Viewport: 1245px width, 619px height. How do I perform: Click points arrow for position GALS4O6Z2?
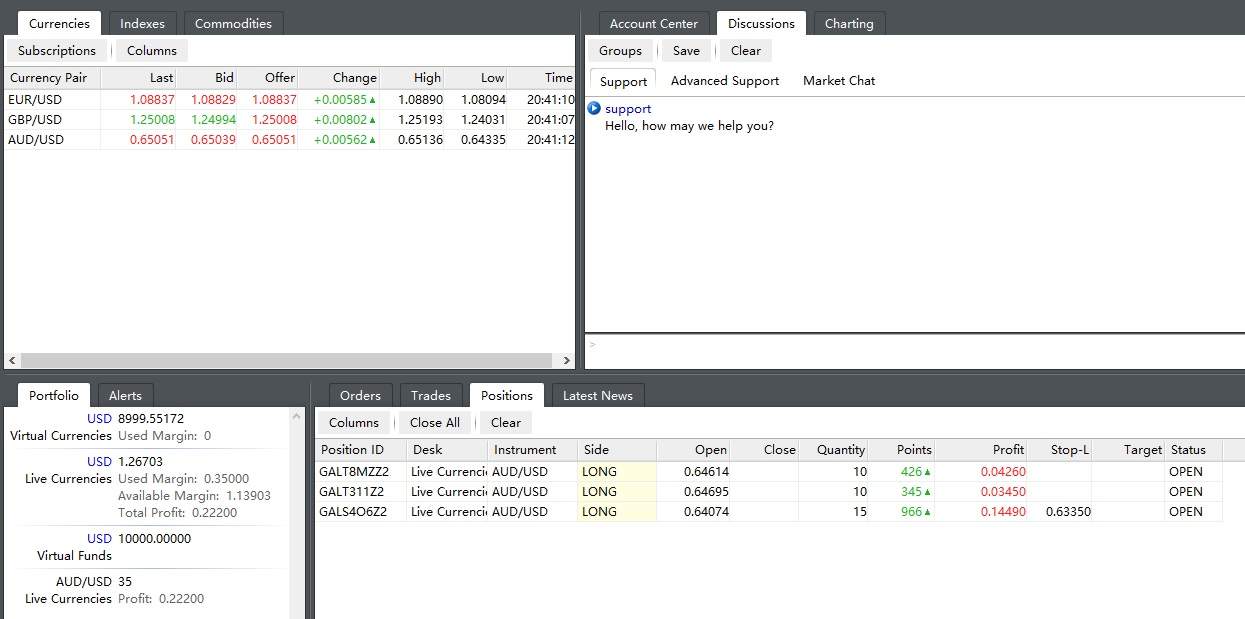[x=927, y=512]
